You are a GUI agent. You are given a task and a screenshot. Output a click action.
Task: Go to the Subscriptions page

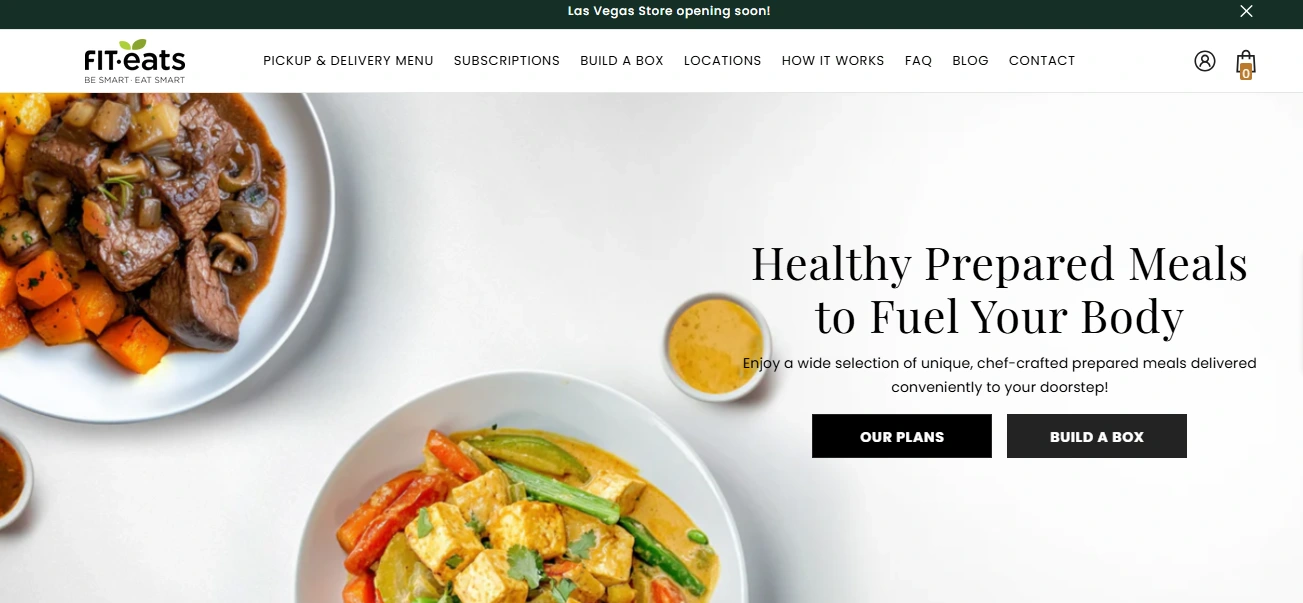(507, 61)
